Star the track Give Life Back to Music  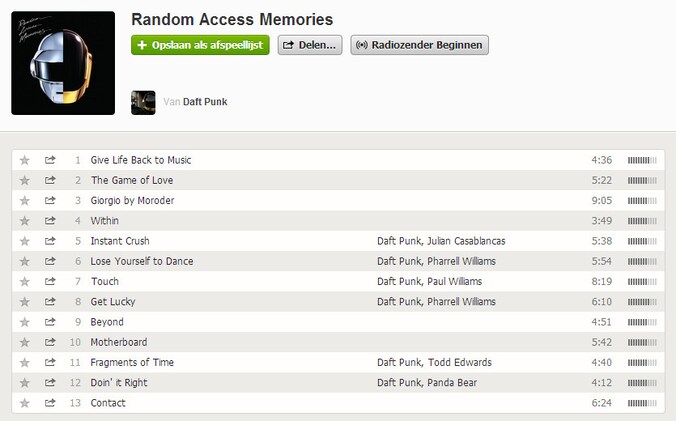(25, 160)
